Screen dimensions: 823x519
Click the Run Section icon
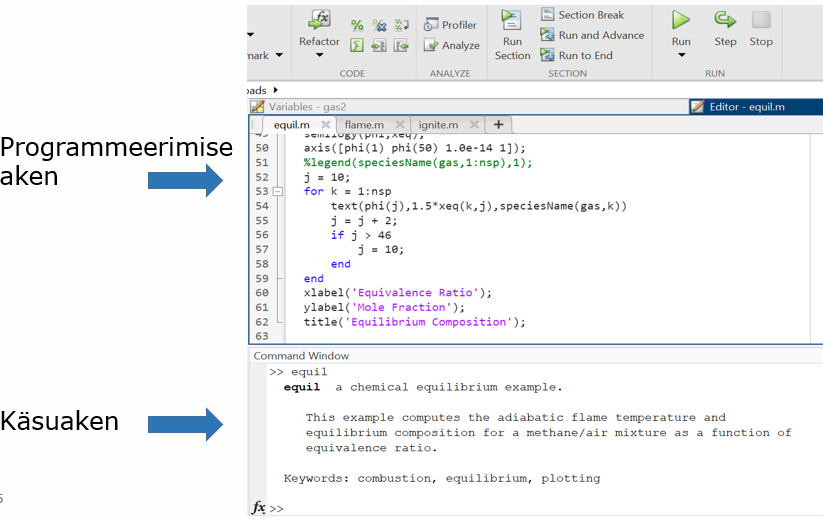pos(512,21)
